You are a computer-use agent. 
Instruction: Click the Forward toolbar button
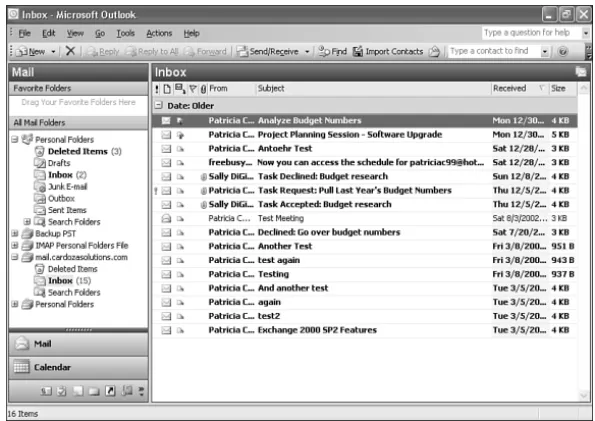(x=206, y=51)
